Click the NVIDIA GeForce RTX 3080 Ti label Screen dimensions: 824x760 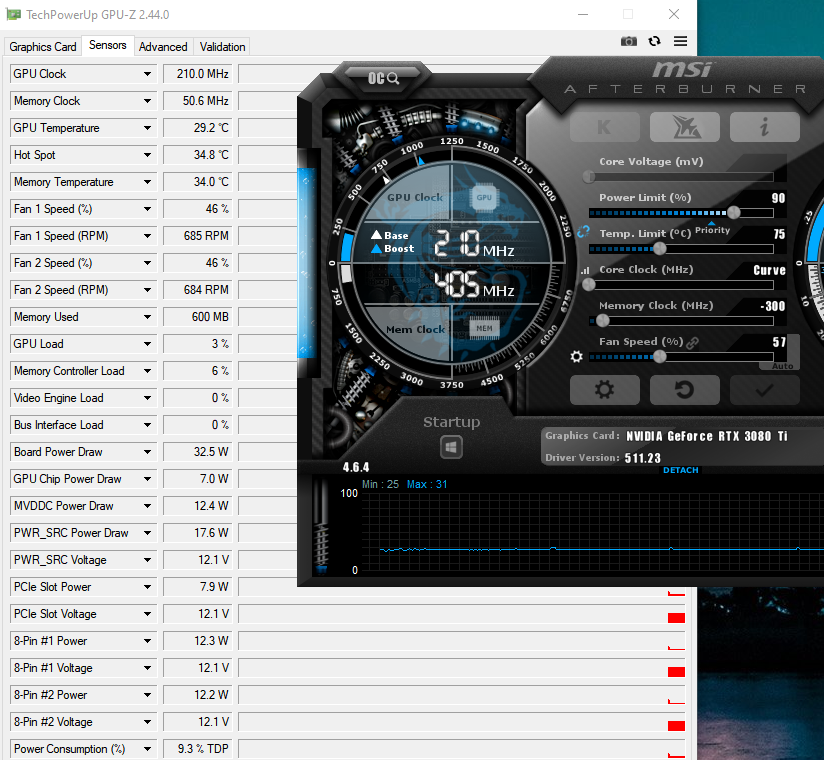pos(707,436)
